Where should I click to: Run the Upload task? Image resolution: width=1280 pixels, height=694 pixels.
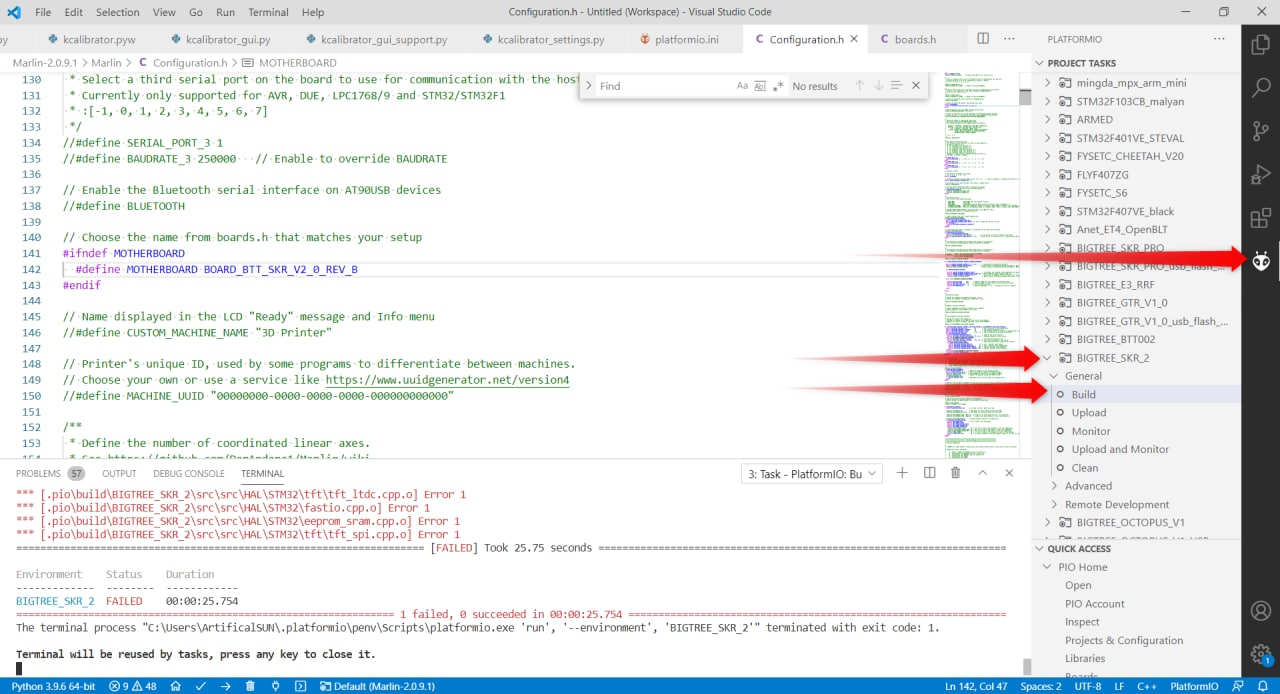[x=1089, y=412]
